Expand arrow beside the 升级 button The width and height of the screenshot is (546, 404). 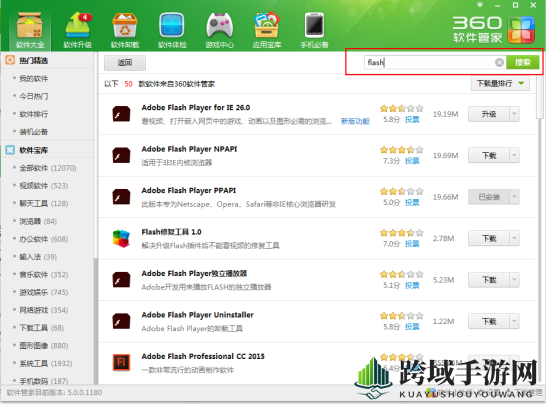[x=514, y=114]
